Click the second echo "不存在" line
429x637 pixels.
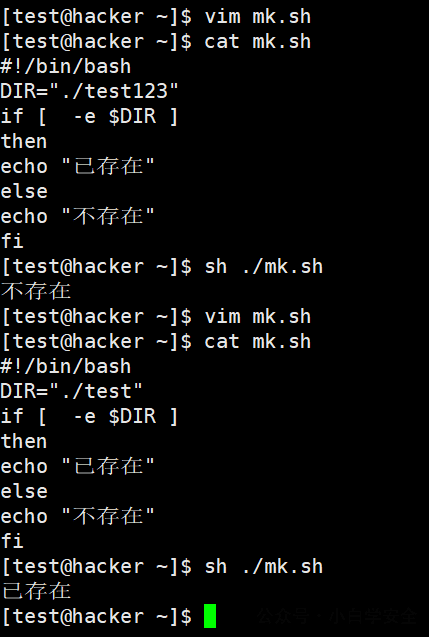[x=78, y=516]
